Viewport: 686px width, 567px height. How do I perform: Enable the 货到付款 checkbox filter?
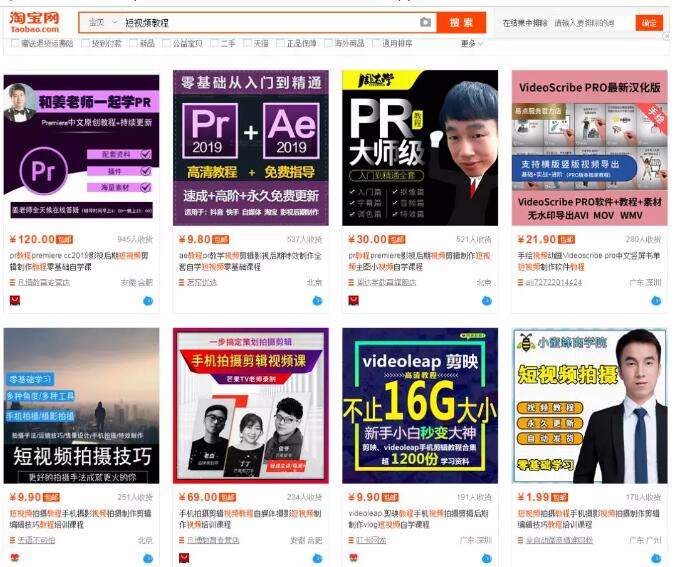(x=86, y=44)
